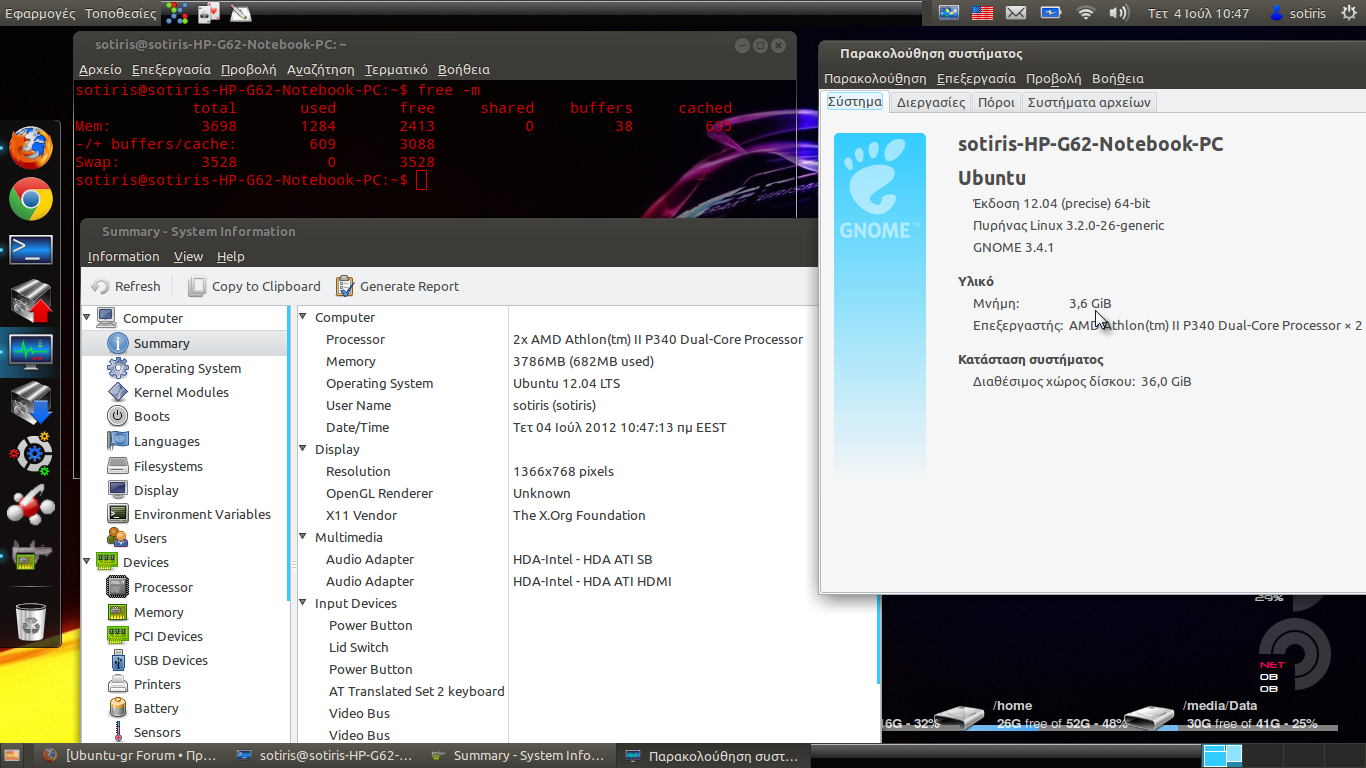Open Παρακολούθηση menu in system monitor
The height and width of the screenshot is (768, 1366).
875,78
